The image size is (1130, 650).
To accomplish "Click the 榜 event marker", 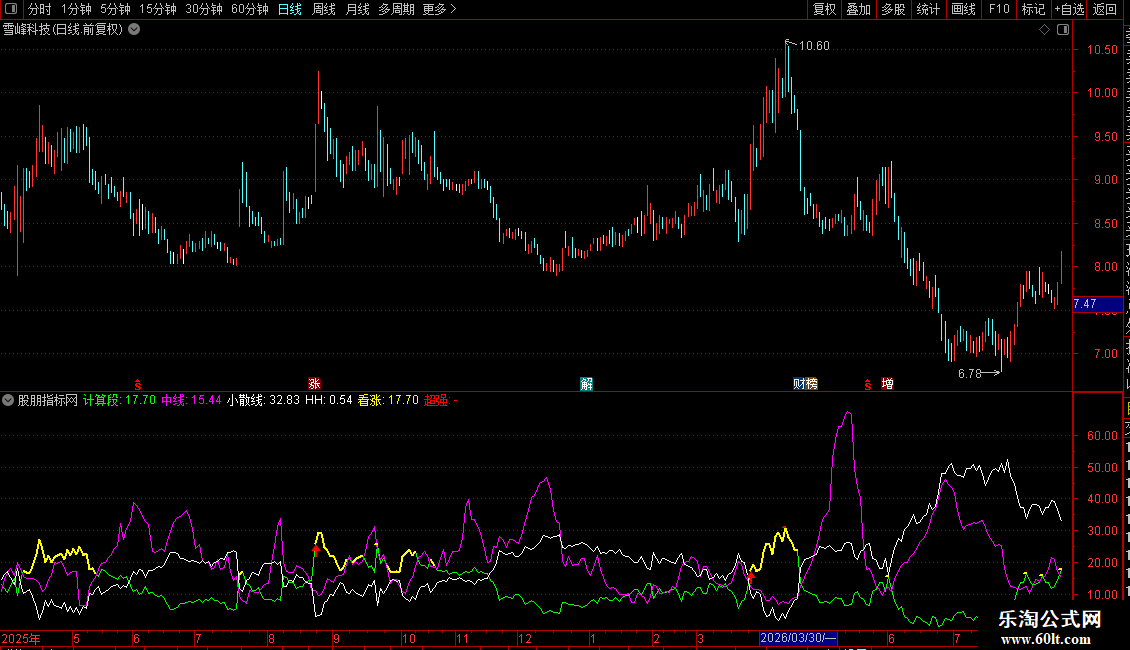I will [811, 384].
